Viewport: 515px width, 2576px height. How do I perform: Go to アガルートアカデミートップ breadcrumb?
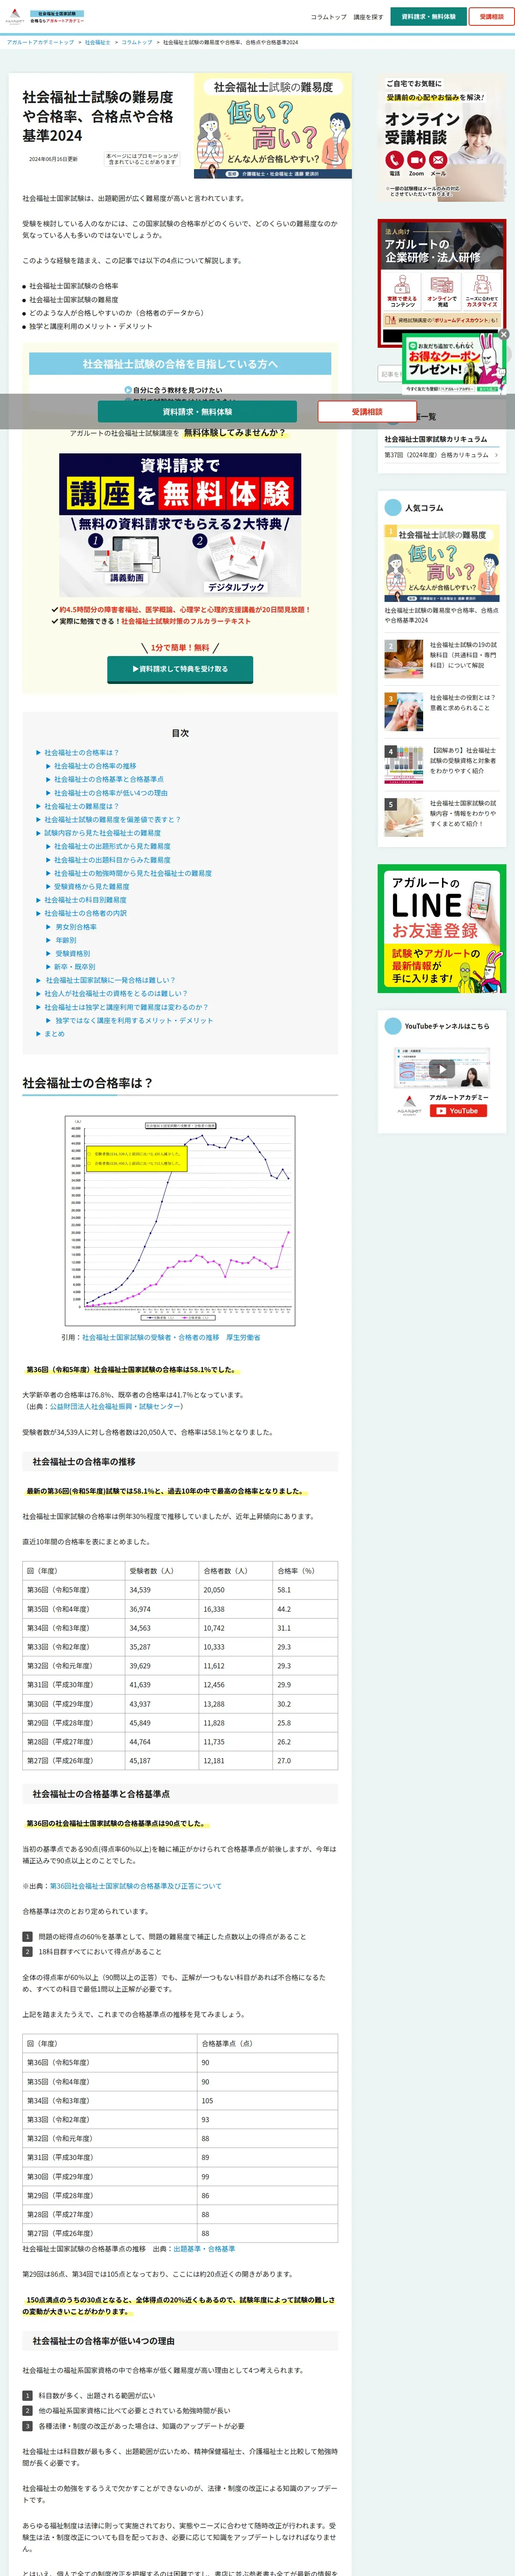pyautogui.click(x=40, y=42)
